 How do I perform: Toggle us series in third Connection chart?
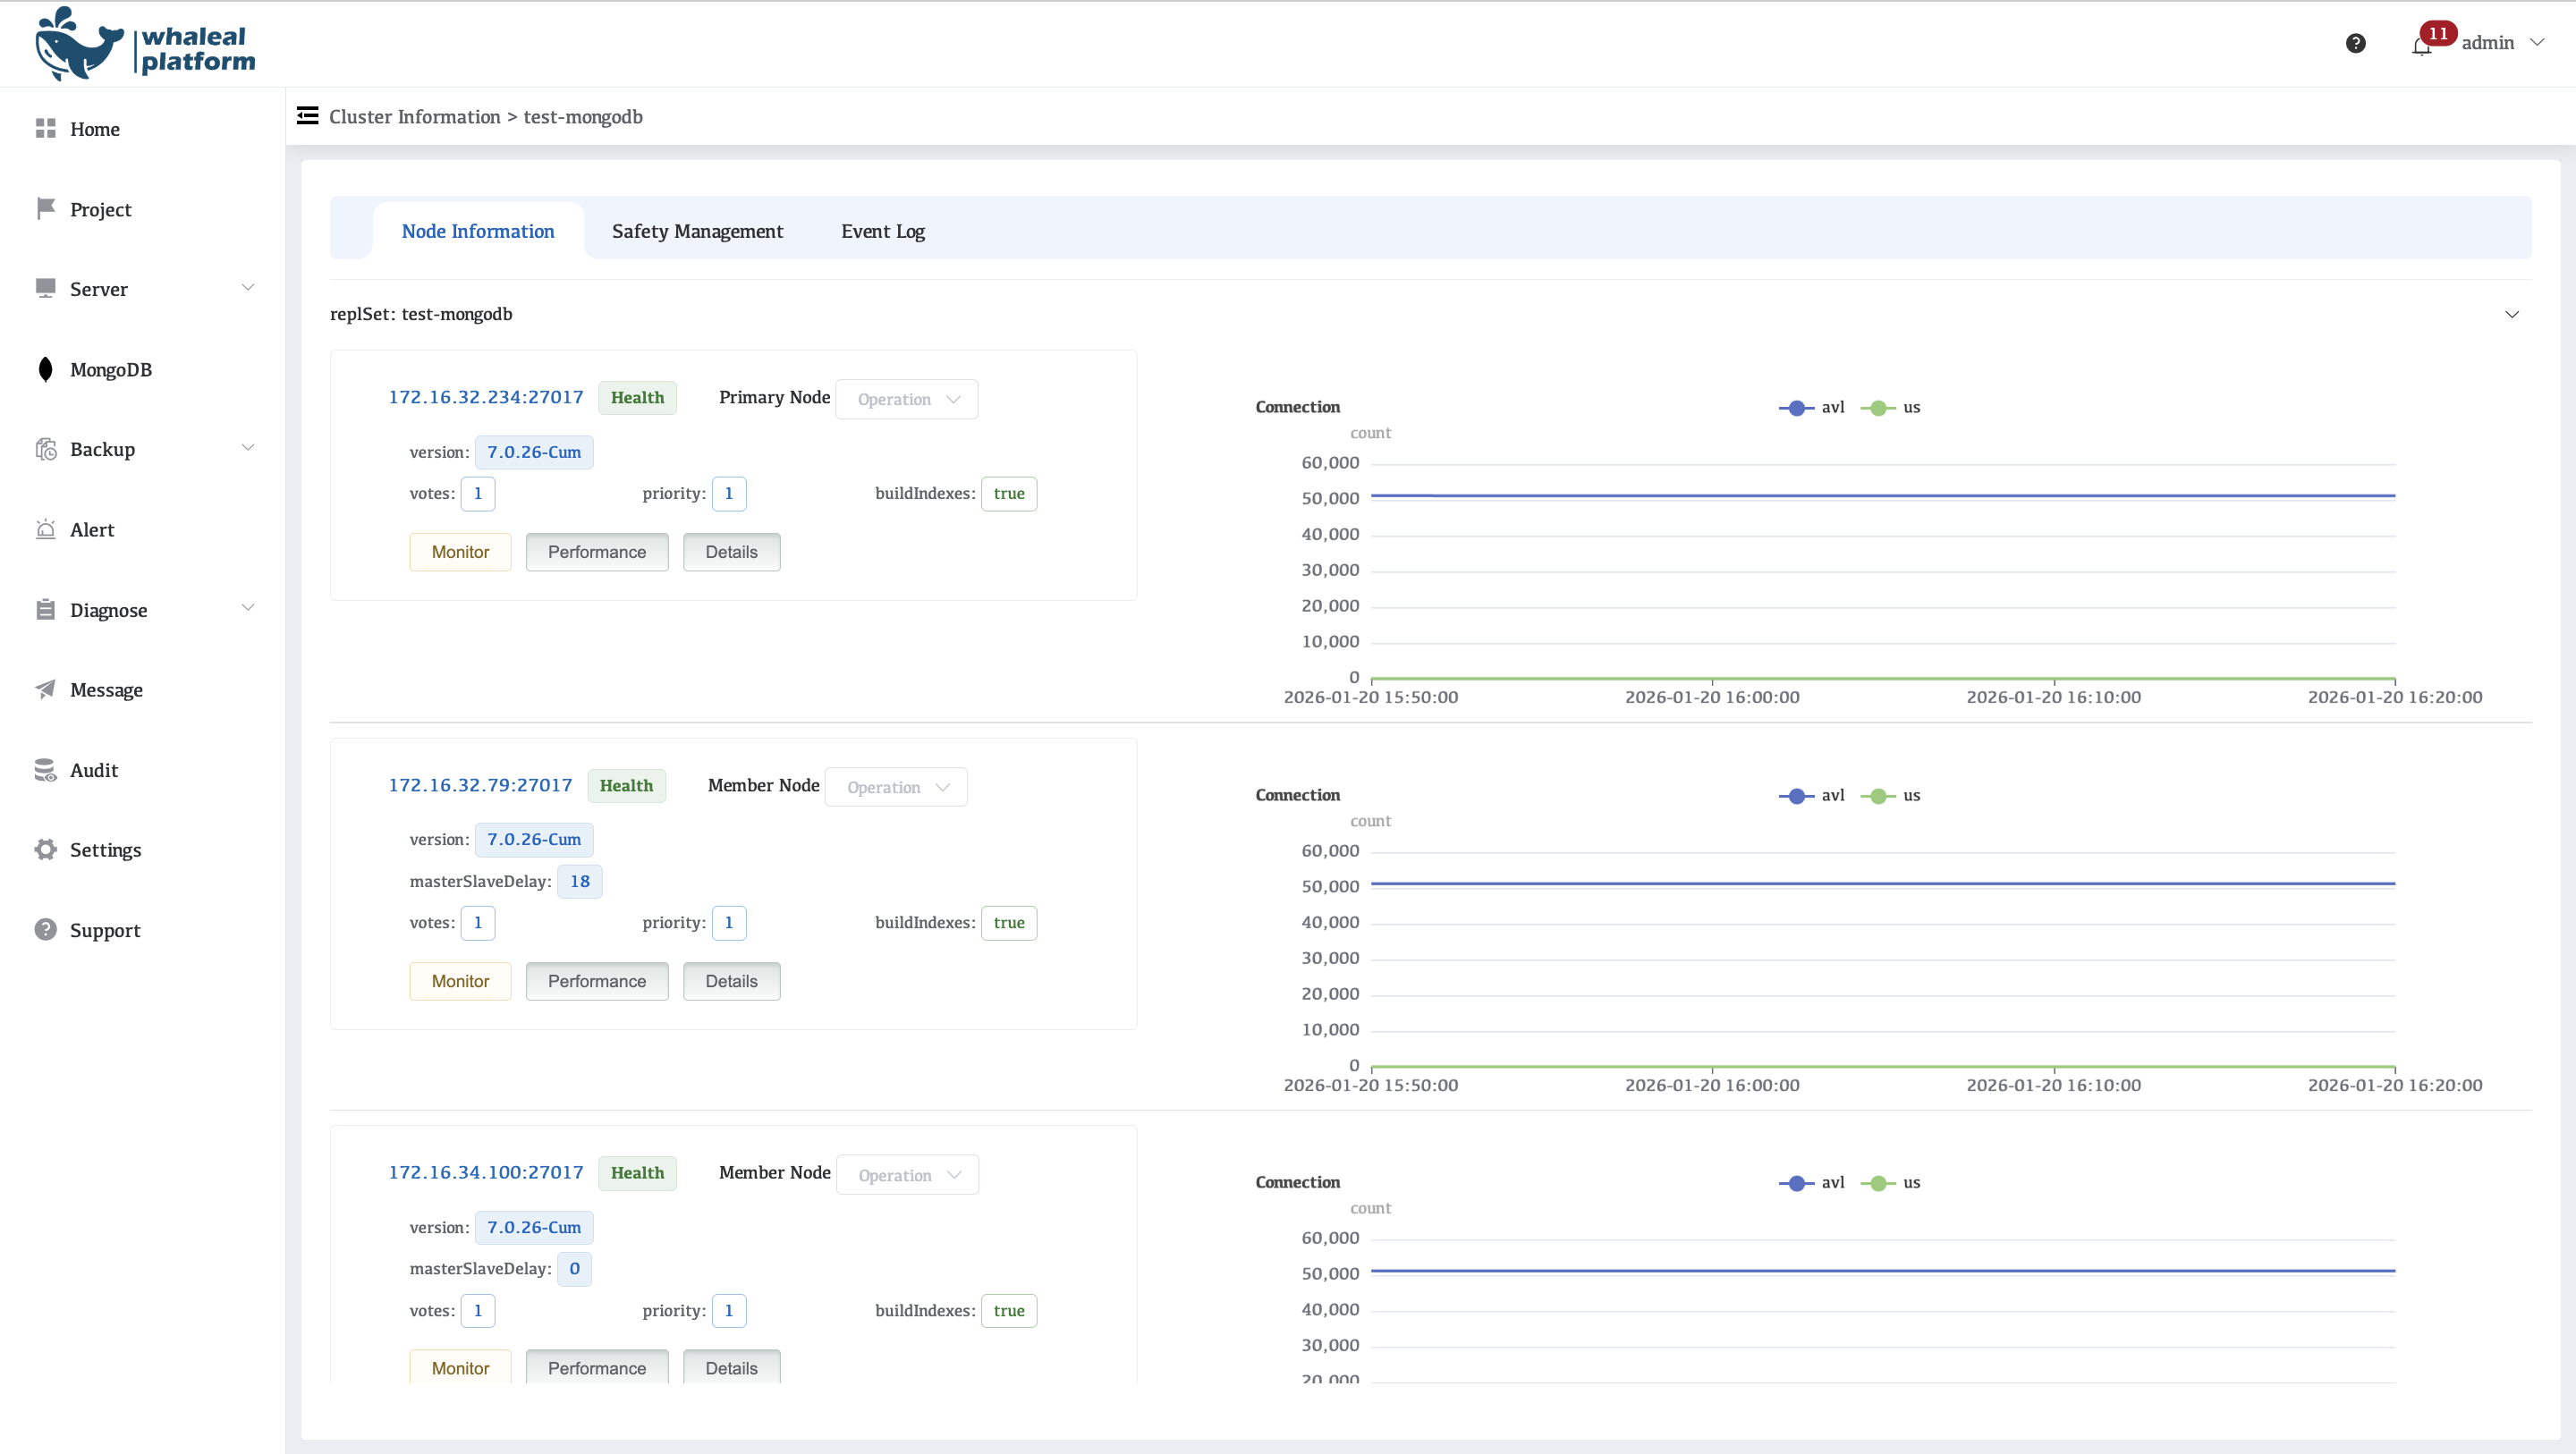pos(1890,1182)
